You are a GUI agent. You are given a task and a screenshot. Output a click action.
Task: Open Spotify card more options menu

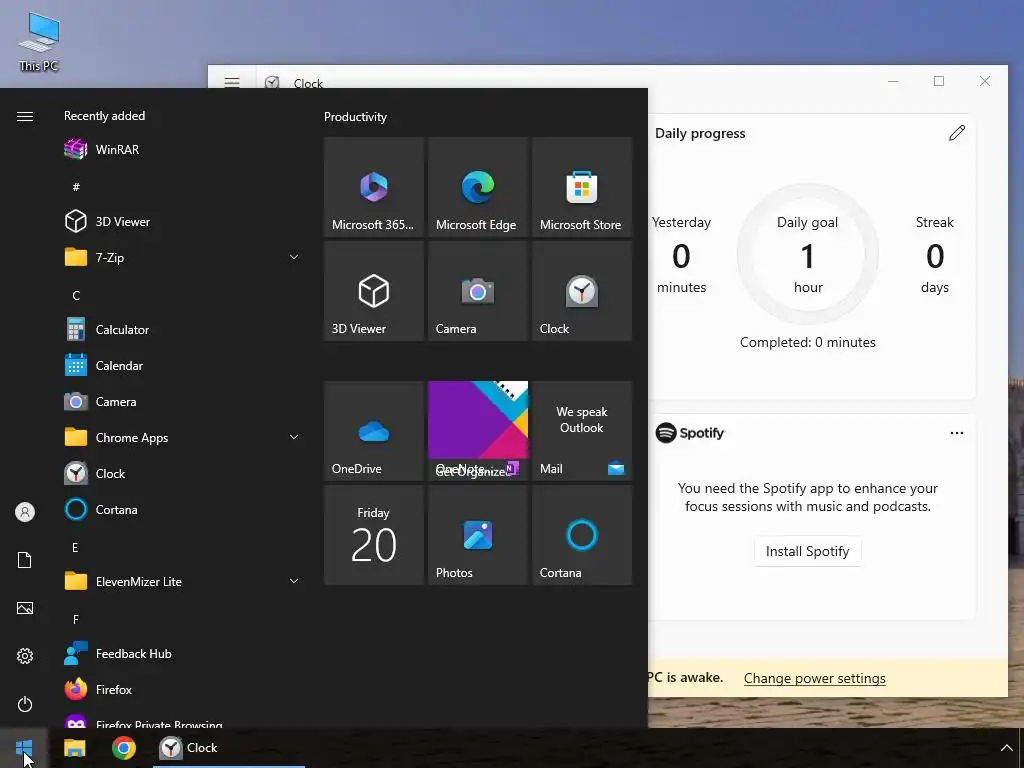coord(957,433)
